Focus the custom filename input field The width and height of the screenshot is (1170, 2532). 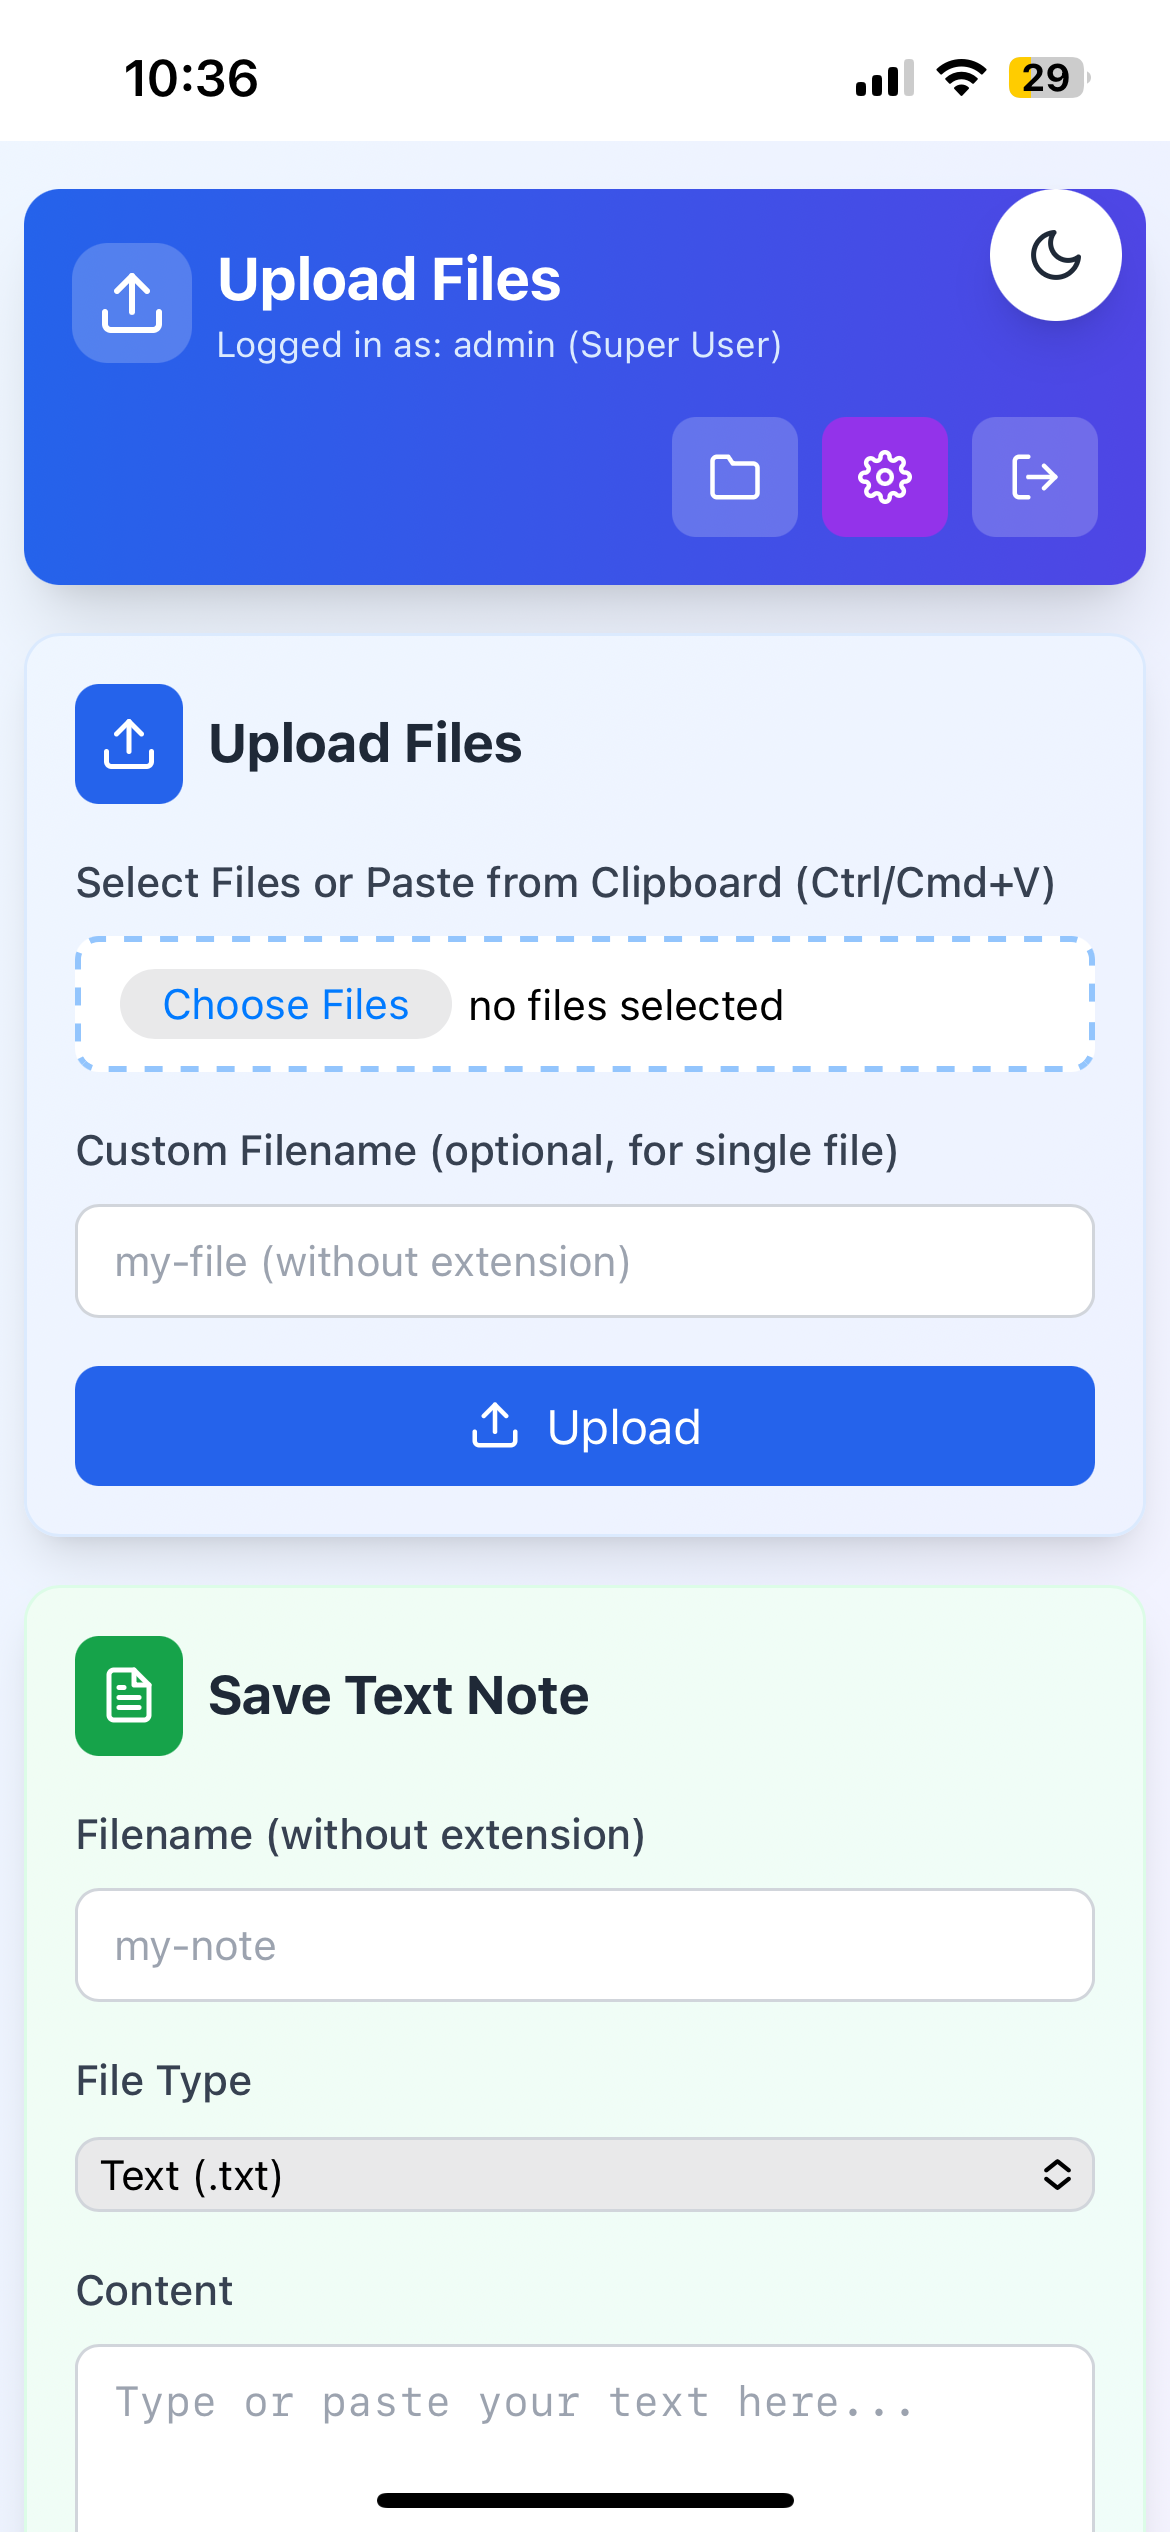click(584, 1261)
